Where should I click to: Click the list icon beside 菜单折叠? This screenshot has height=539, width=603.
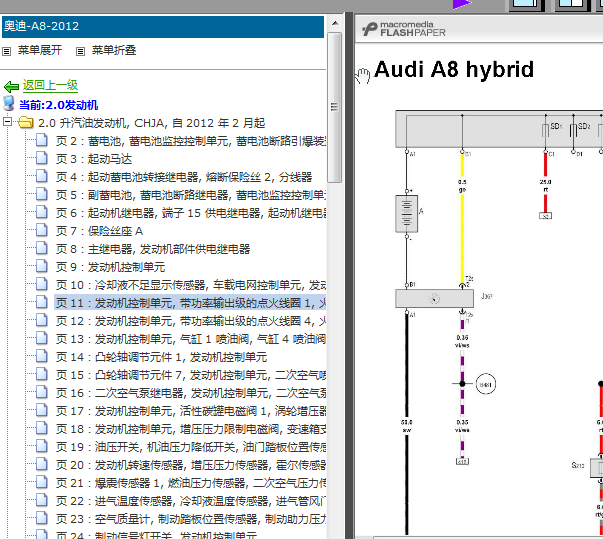point(80,51)
